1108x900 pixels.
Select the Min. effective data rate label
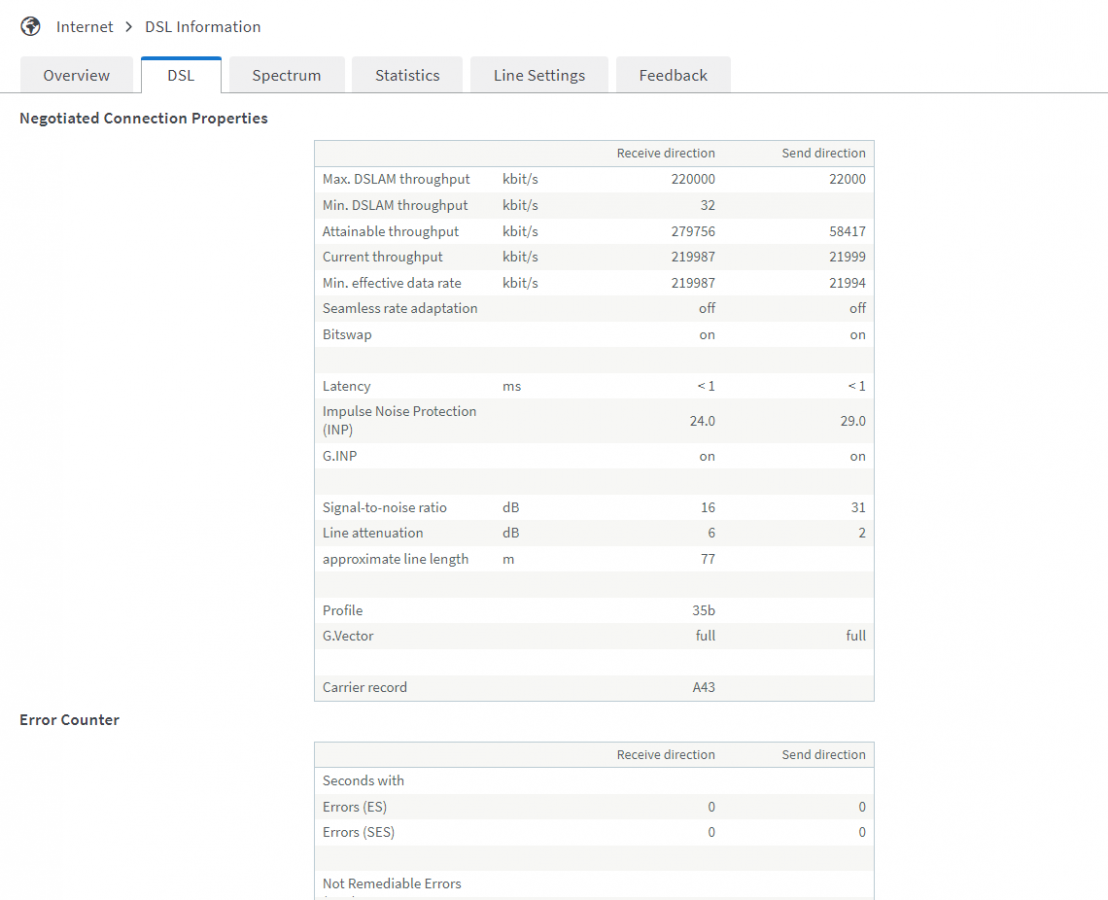[392, 283]
